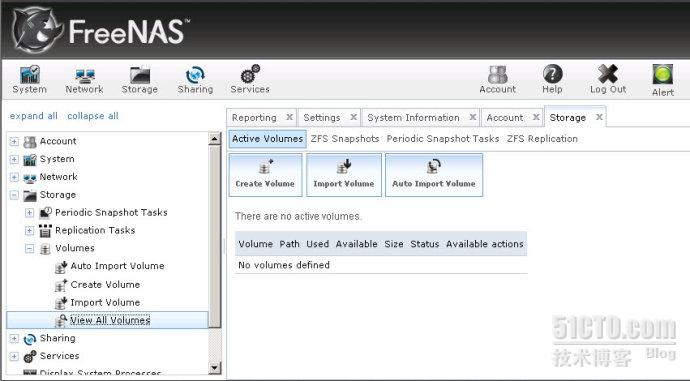Viewport: 690px width, 381px height.
Task: Expand the Network tree node
Action: (x=14, y=177)
